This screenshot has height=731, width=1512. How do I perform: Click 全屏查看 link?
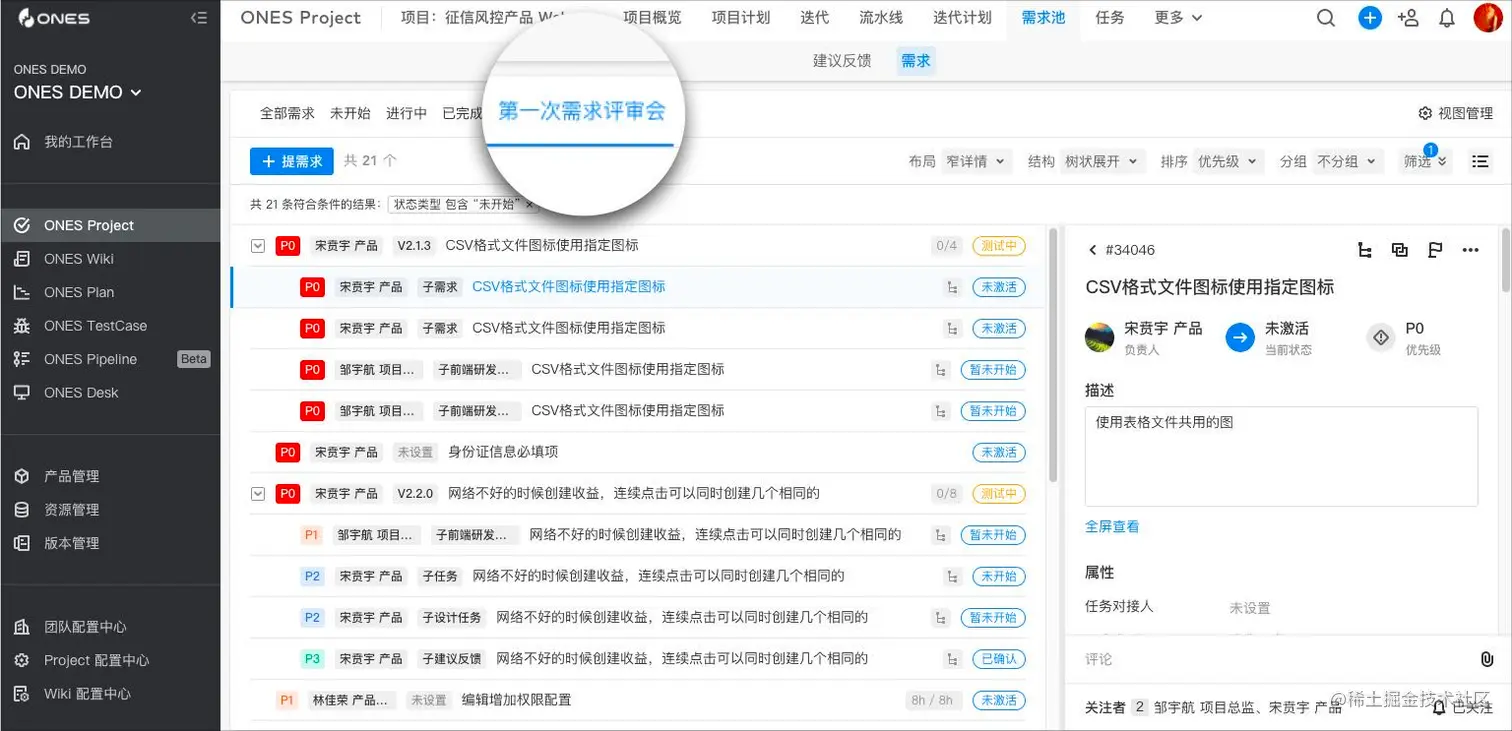[1112, 527]
